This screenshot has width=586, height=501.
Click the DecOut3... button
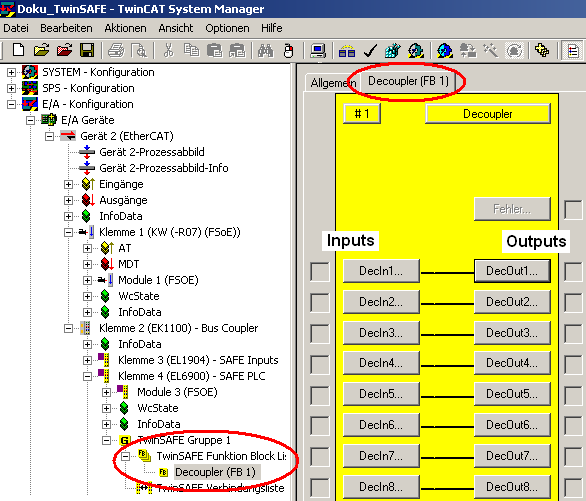click(x=512, y=333)
